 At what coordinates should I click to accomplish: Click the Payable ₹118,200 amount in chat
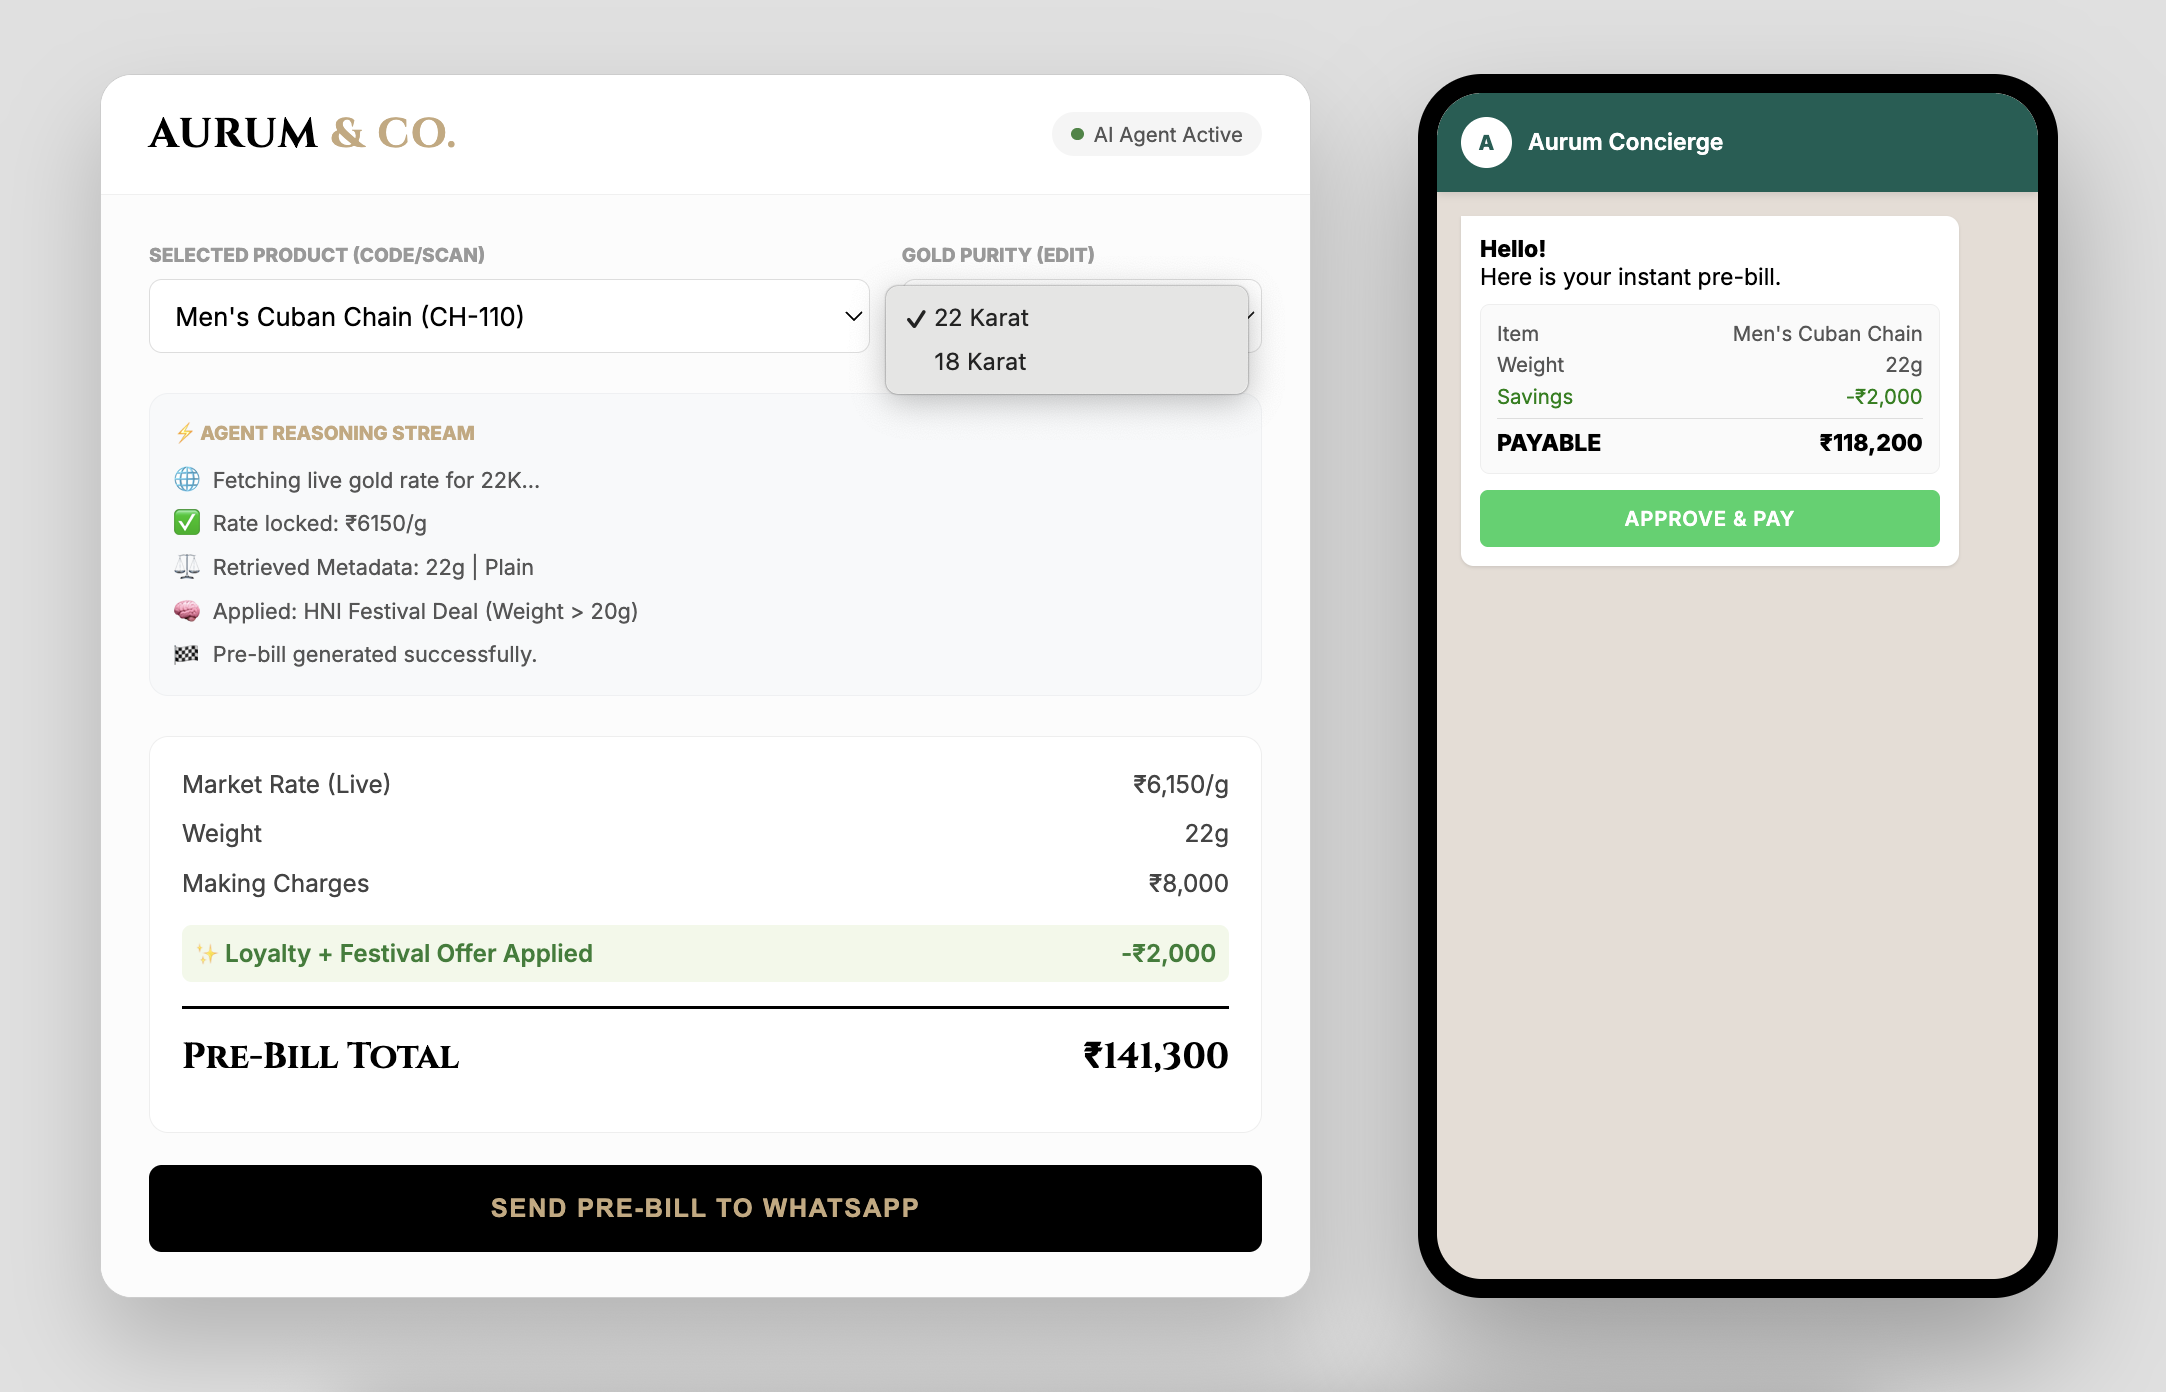(x=1870, y=443)
